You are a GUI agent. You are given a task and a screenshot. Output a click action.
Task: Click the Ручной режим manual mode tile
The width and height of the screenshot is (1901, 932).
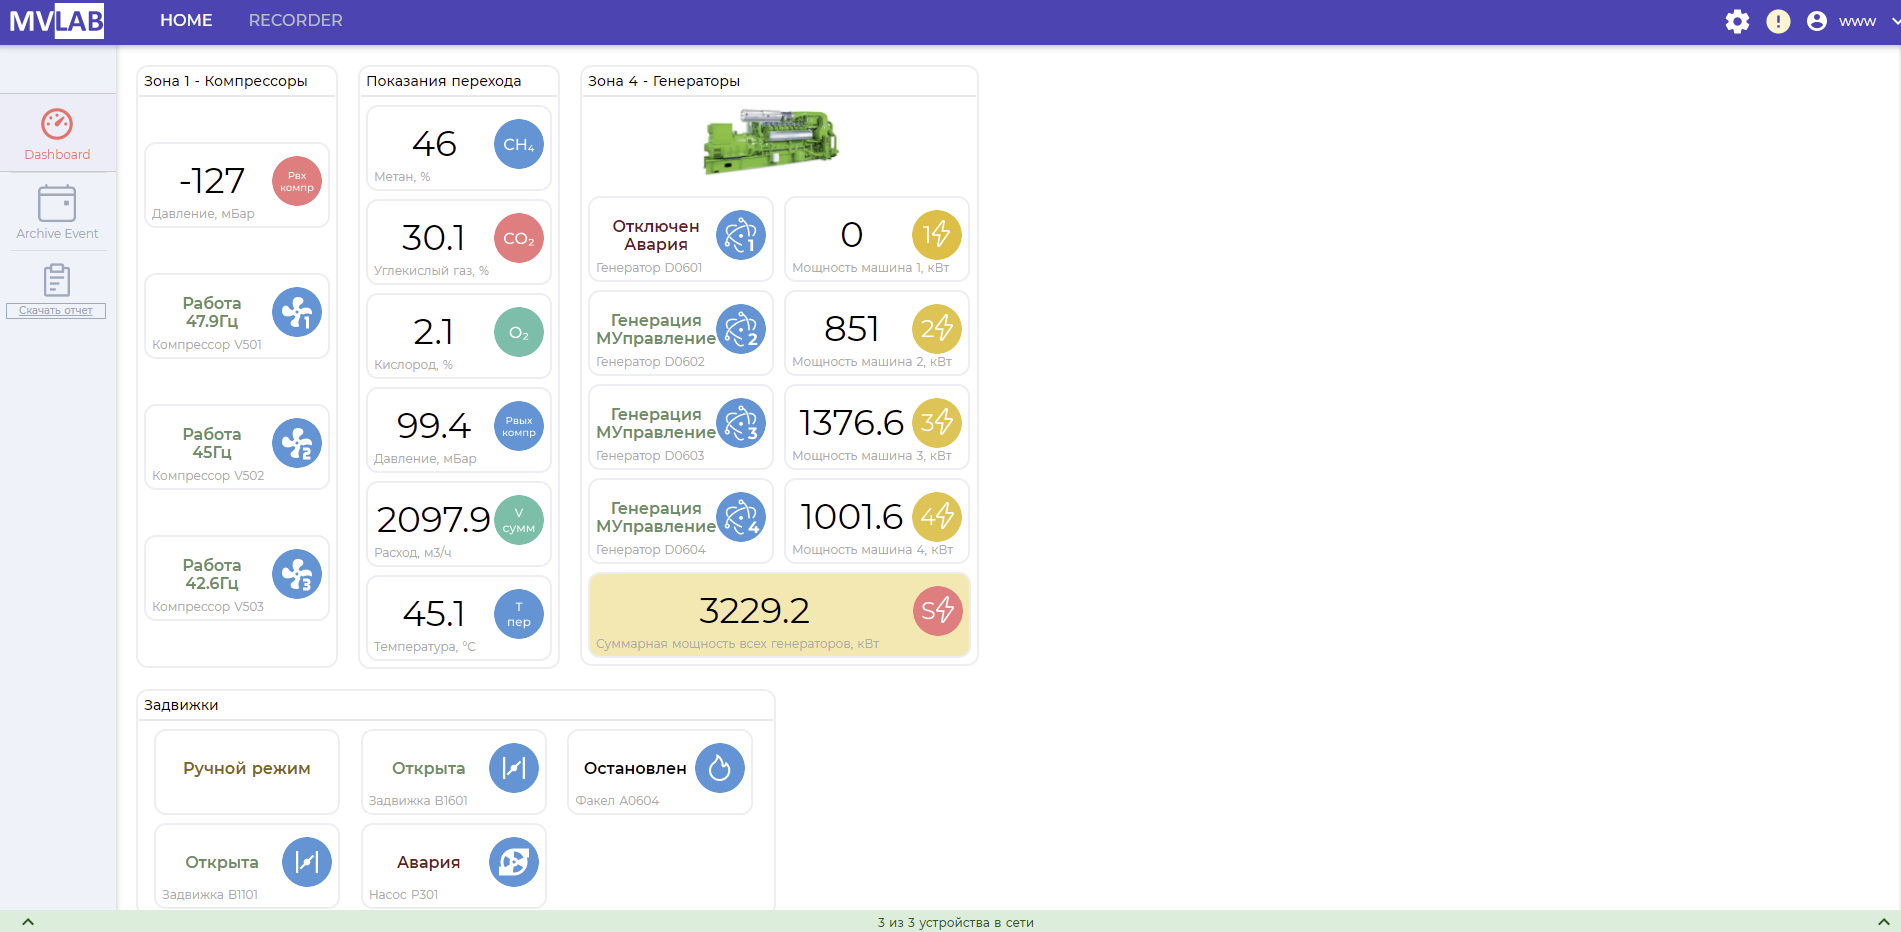tap(246, 769)
